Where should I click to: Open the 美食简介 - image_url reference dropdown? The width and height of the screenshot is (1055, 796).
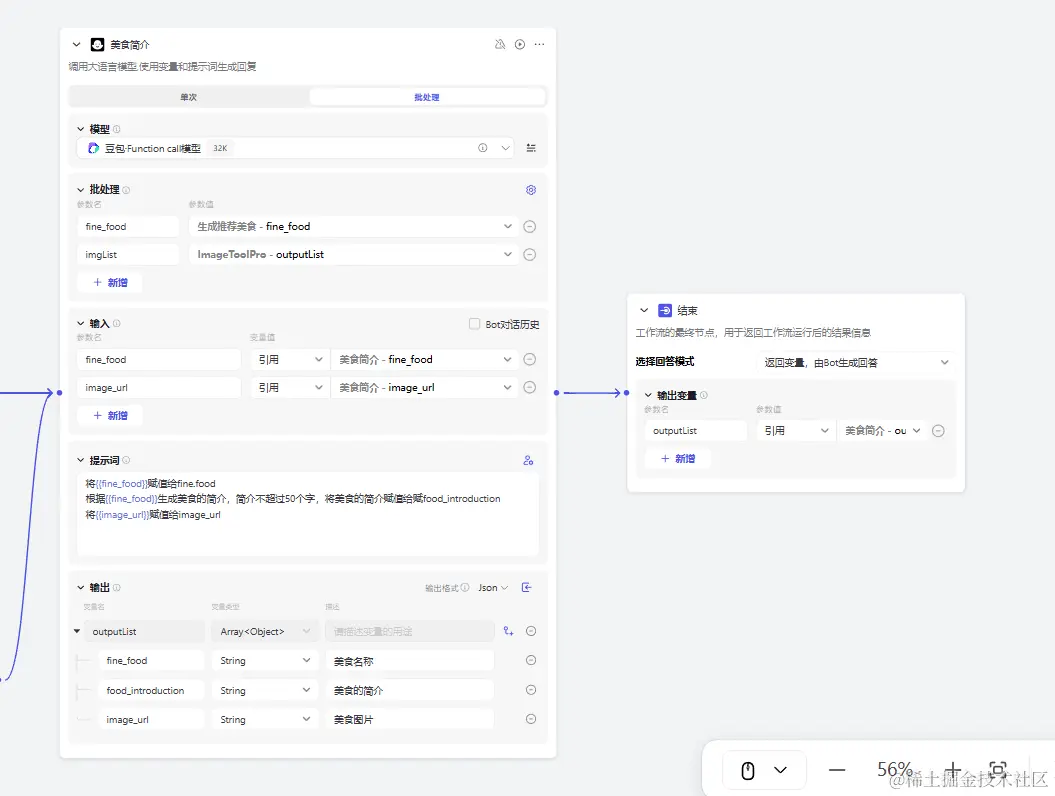tap(425, 388)
